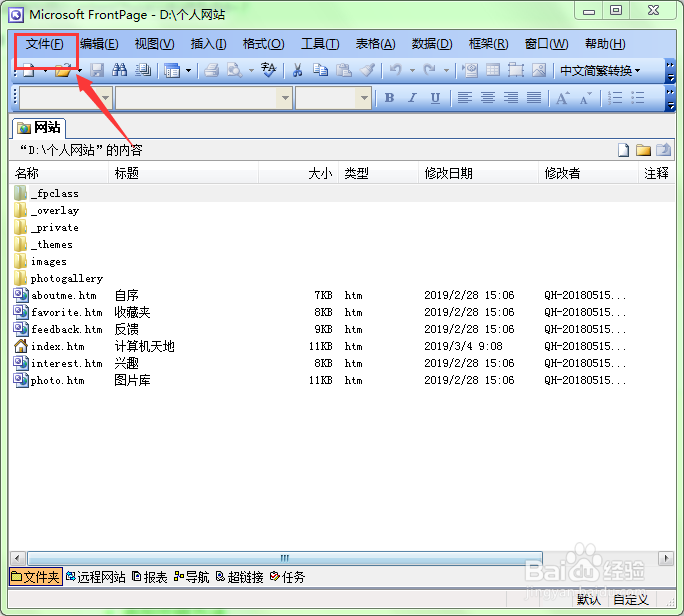Click the Undo arrow icon

pos(396,70)
